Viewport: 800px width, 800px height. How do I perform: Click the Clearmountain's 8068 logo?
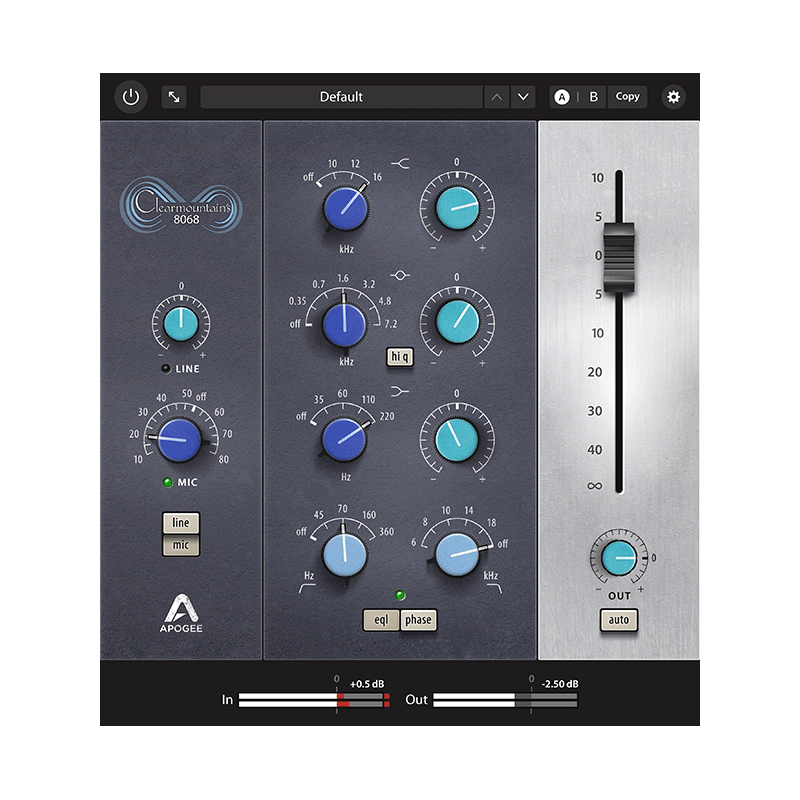point(181,205)
